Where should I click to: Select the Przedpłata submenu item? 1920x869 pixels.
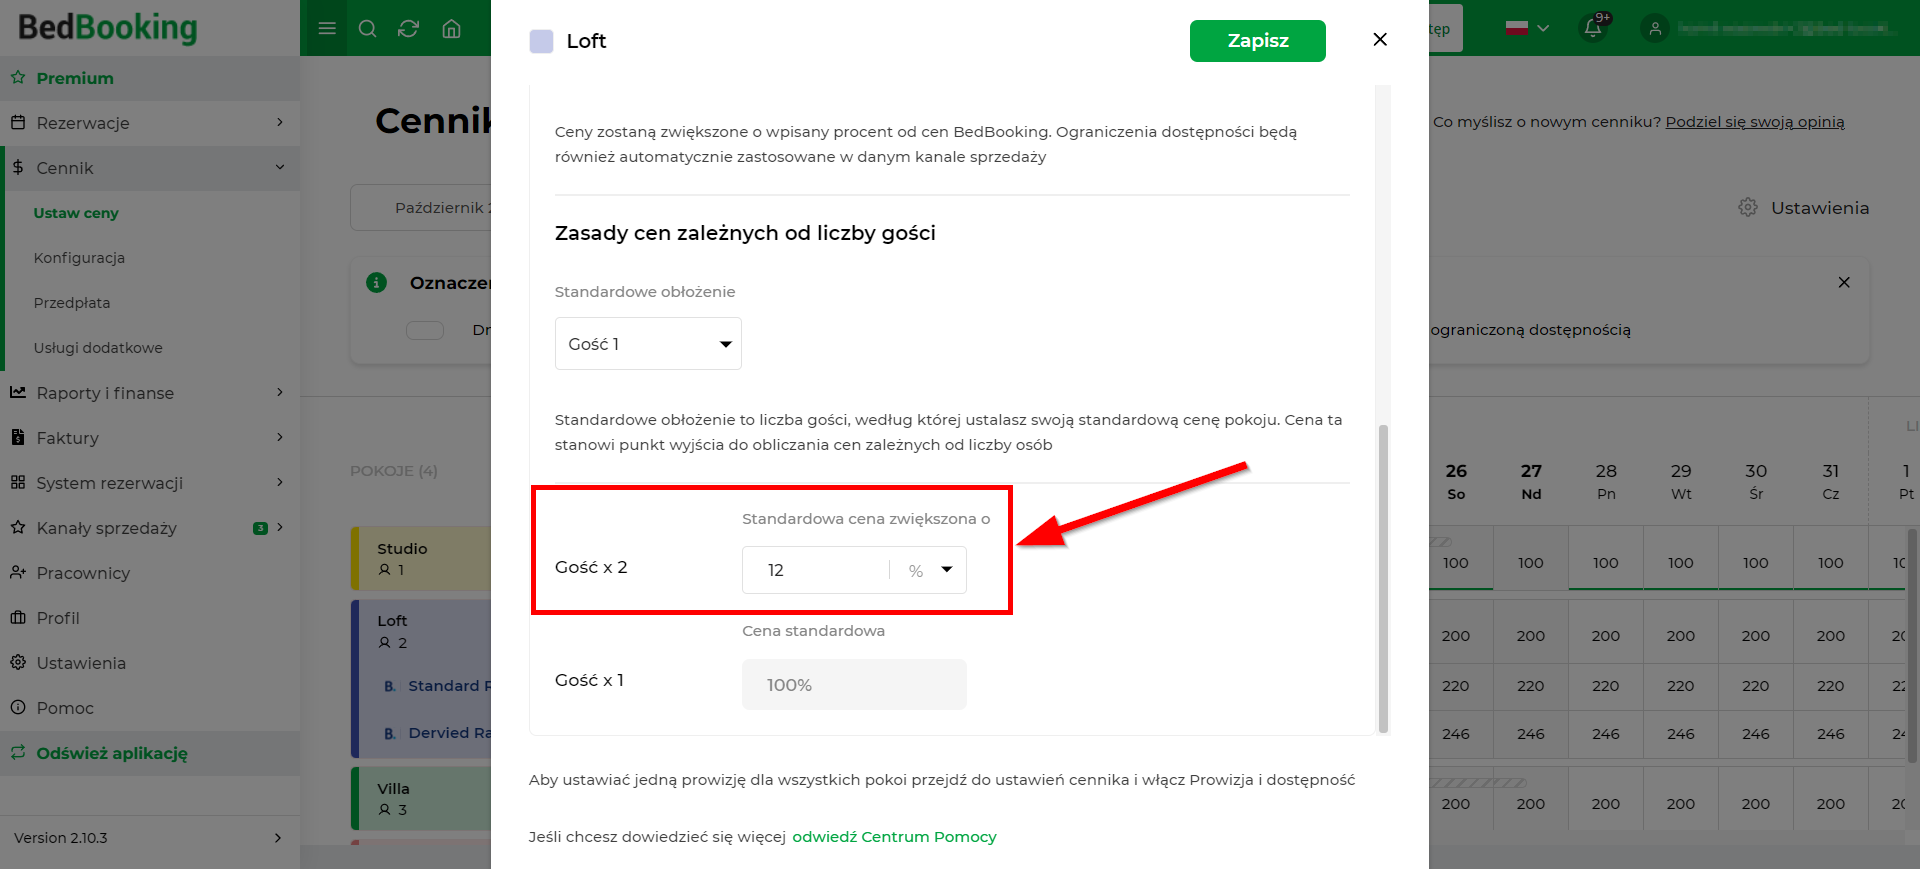click(72, 303)
